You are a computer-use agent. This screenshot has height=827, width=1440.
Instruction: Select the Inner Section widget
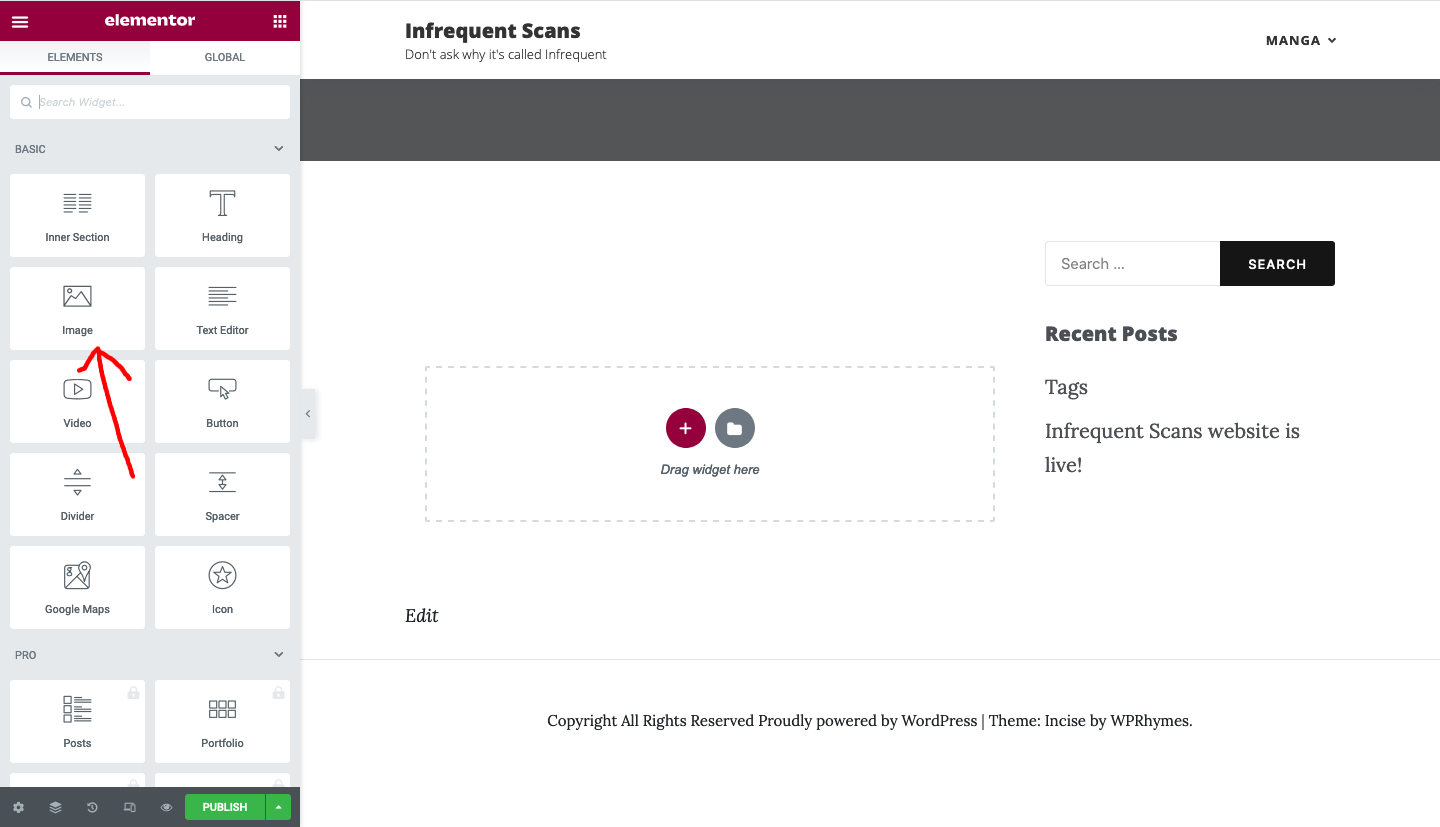[77, 215]
